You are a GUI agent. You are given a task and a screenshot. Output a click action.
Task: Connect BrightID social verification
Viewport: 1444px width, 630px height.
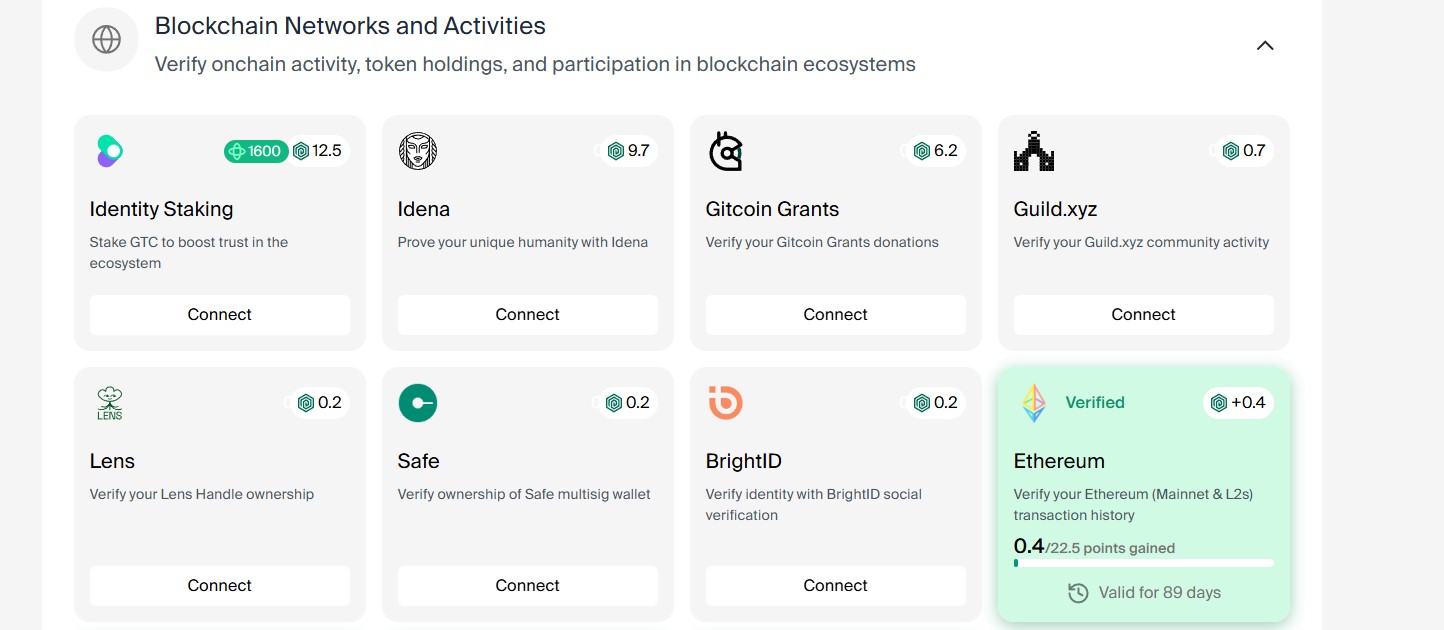click(x=836, y=585)
